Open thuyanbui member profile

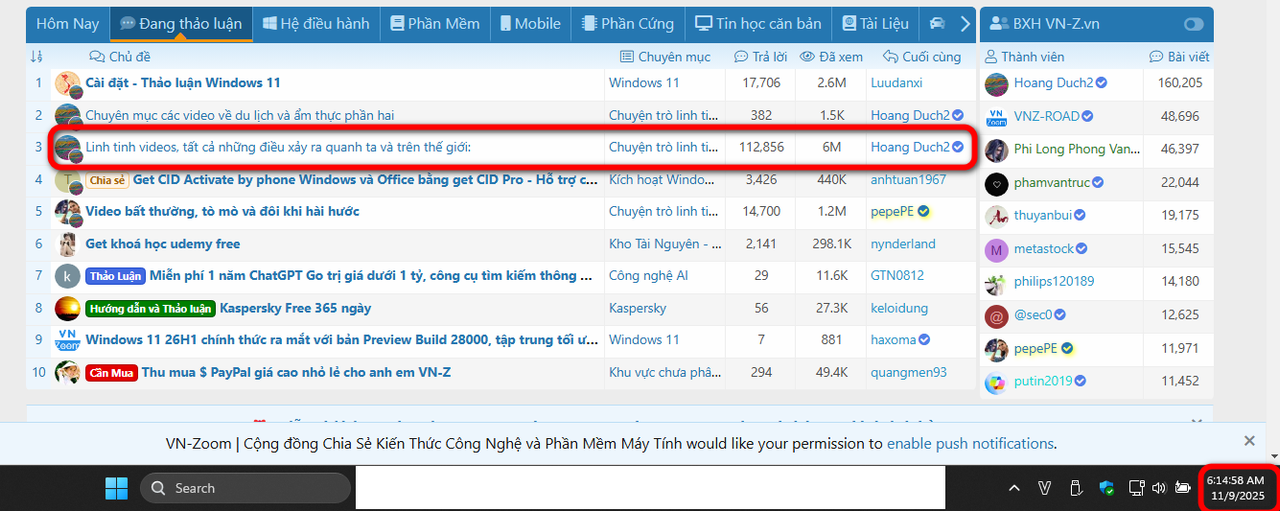(1043, 215)
